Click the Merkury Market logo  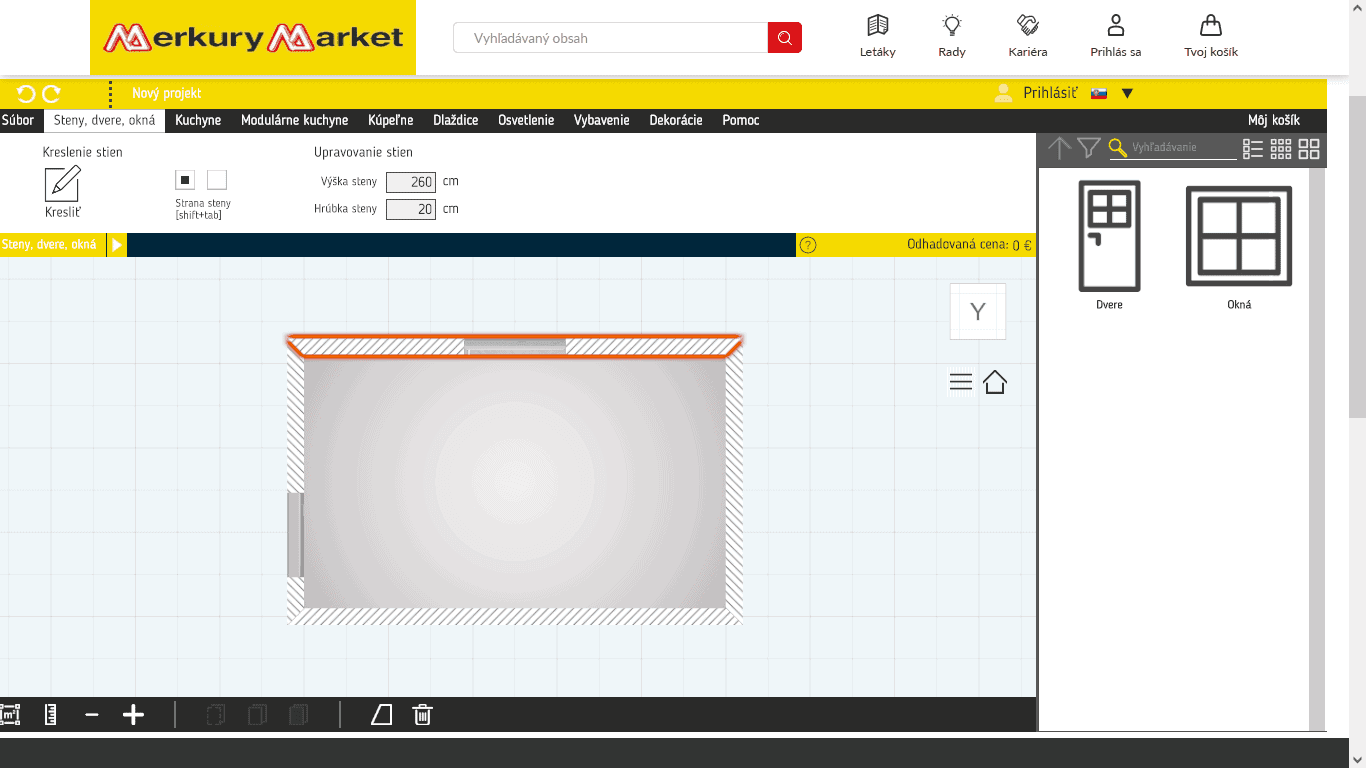[253, 38]
